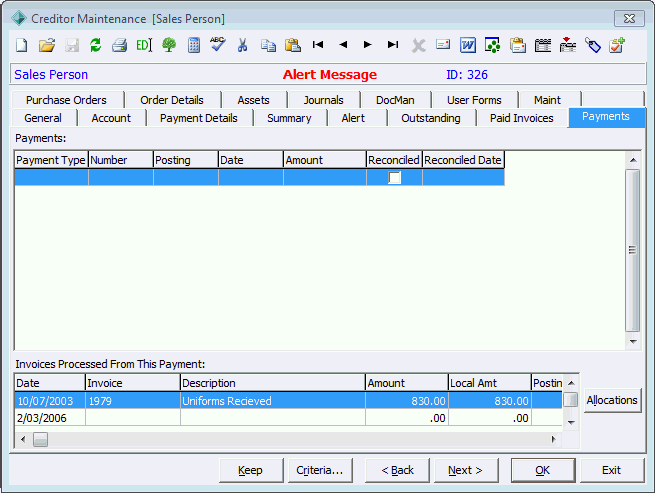Open the Assets tab
655x493 pixels.
tap(254, 100)
